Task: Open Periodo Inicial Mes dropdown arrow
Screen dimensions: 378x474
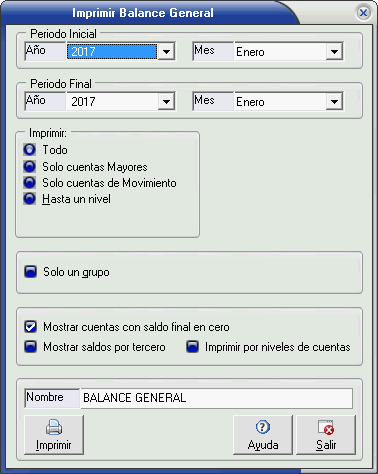Action: [x=334, y=52]
